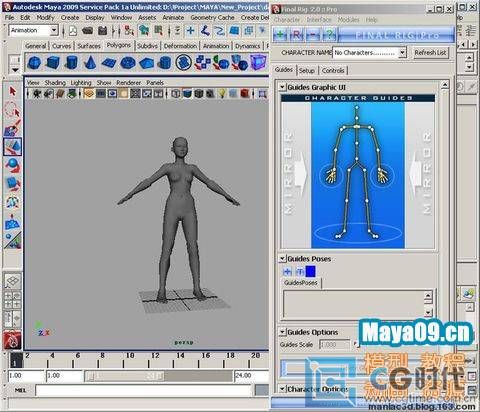Create a polygon plane from the shelf

click(108, 62)
